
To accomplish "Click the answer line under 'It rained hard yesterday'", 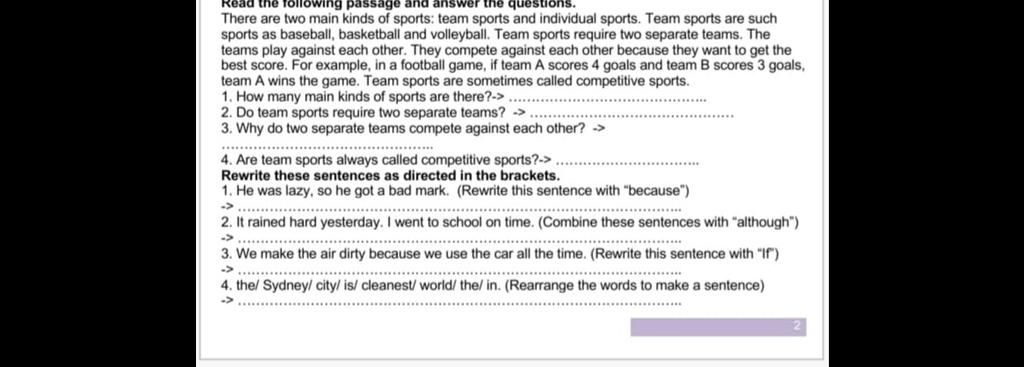I will [459, 241].
